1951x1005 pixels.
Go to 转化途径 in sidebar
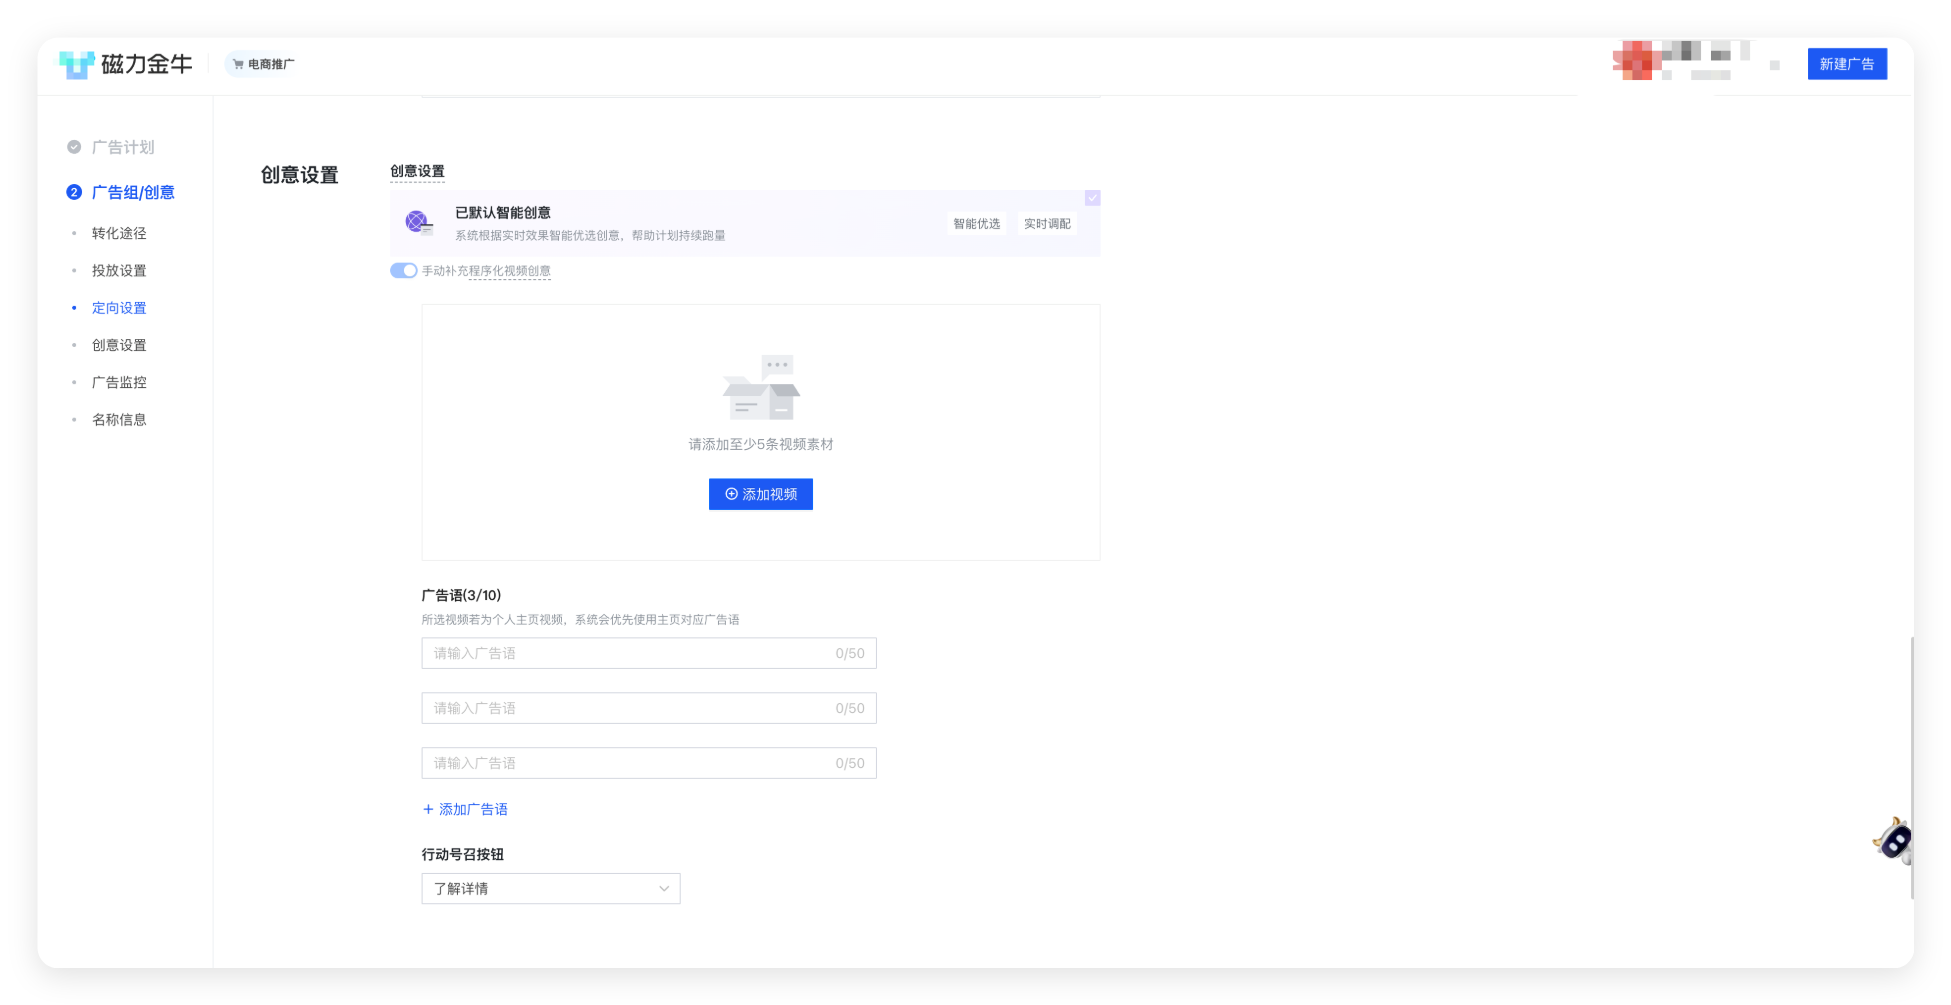click(x=119, y=233)
